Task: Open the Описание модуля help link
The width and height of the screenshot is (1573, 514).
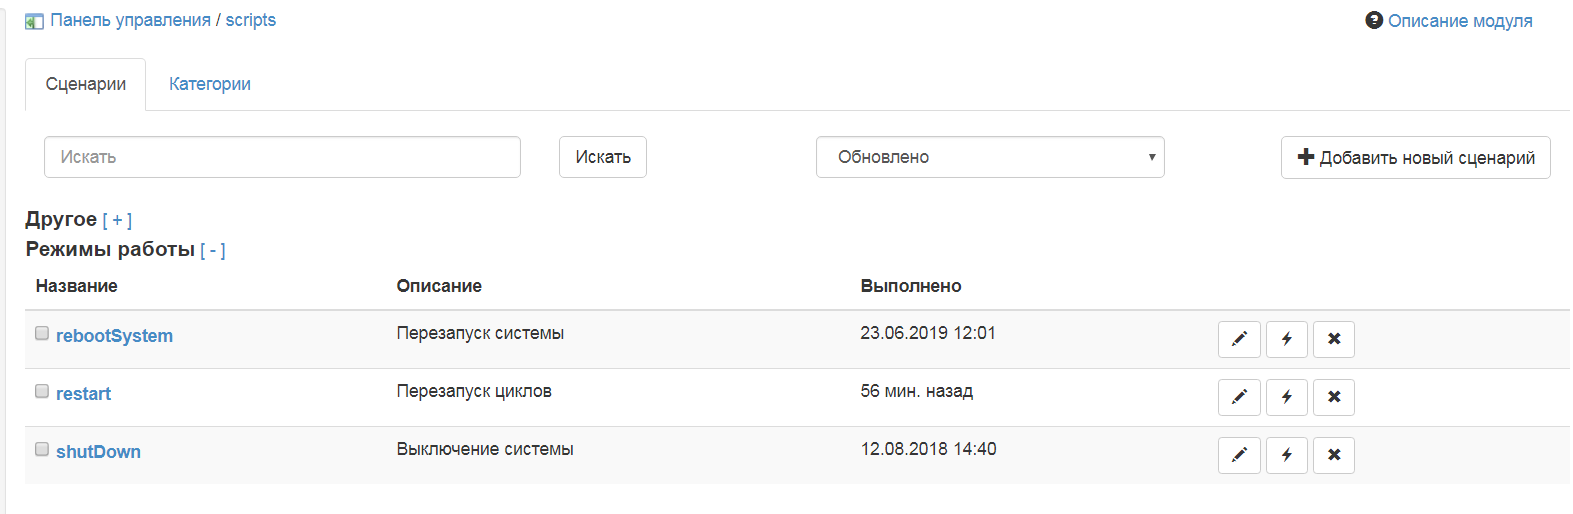Action: pos(1449,21)
